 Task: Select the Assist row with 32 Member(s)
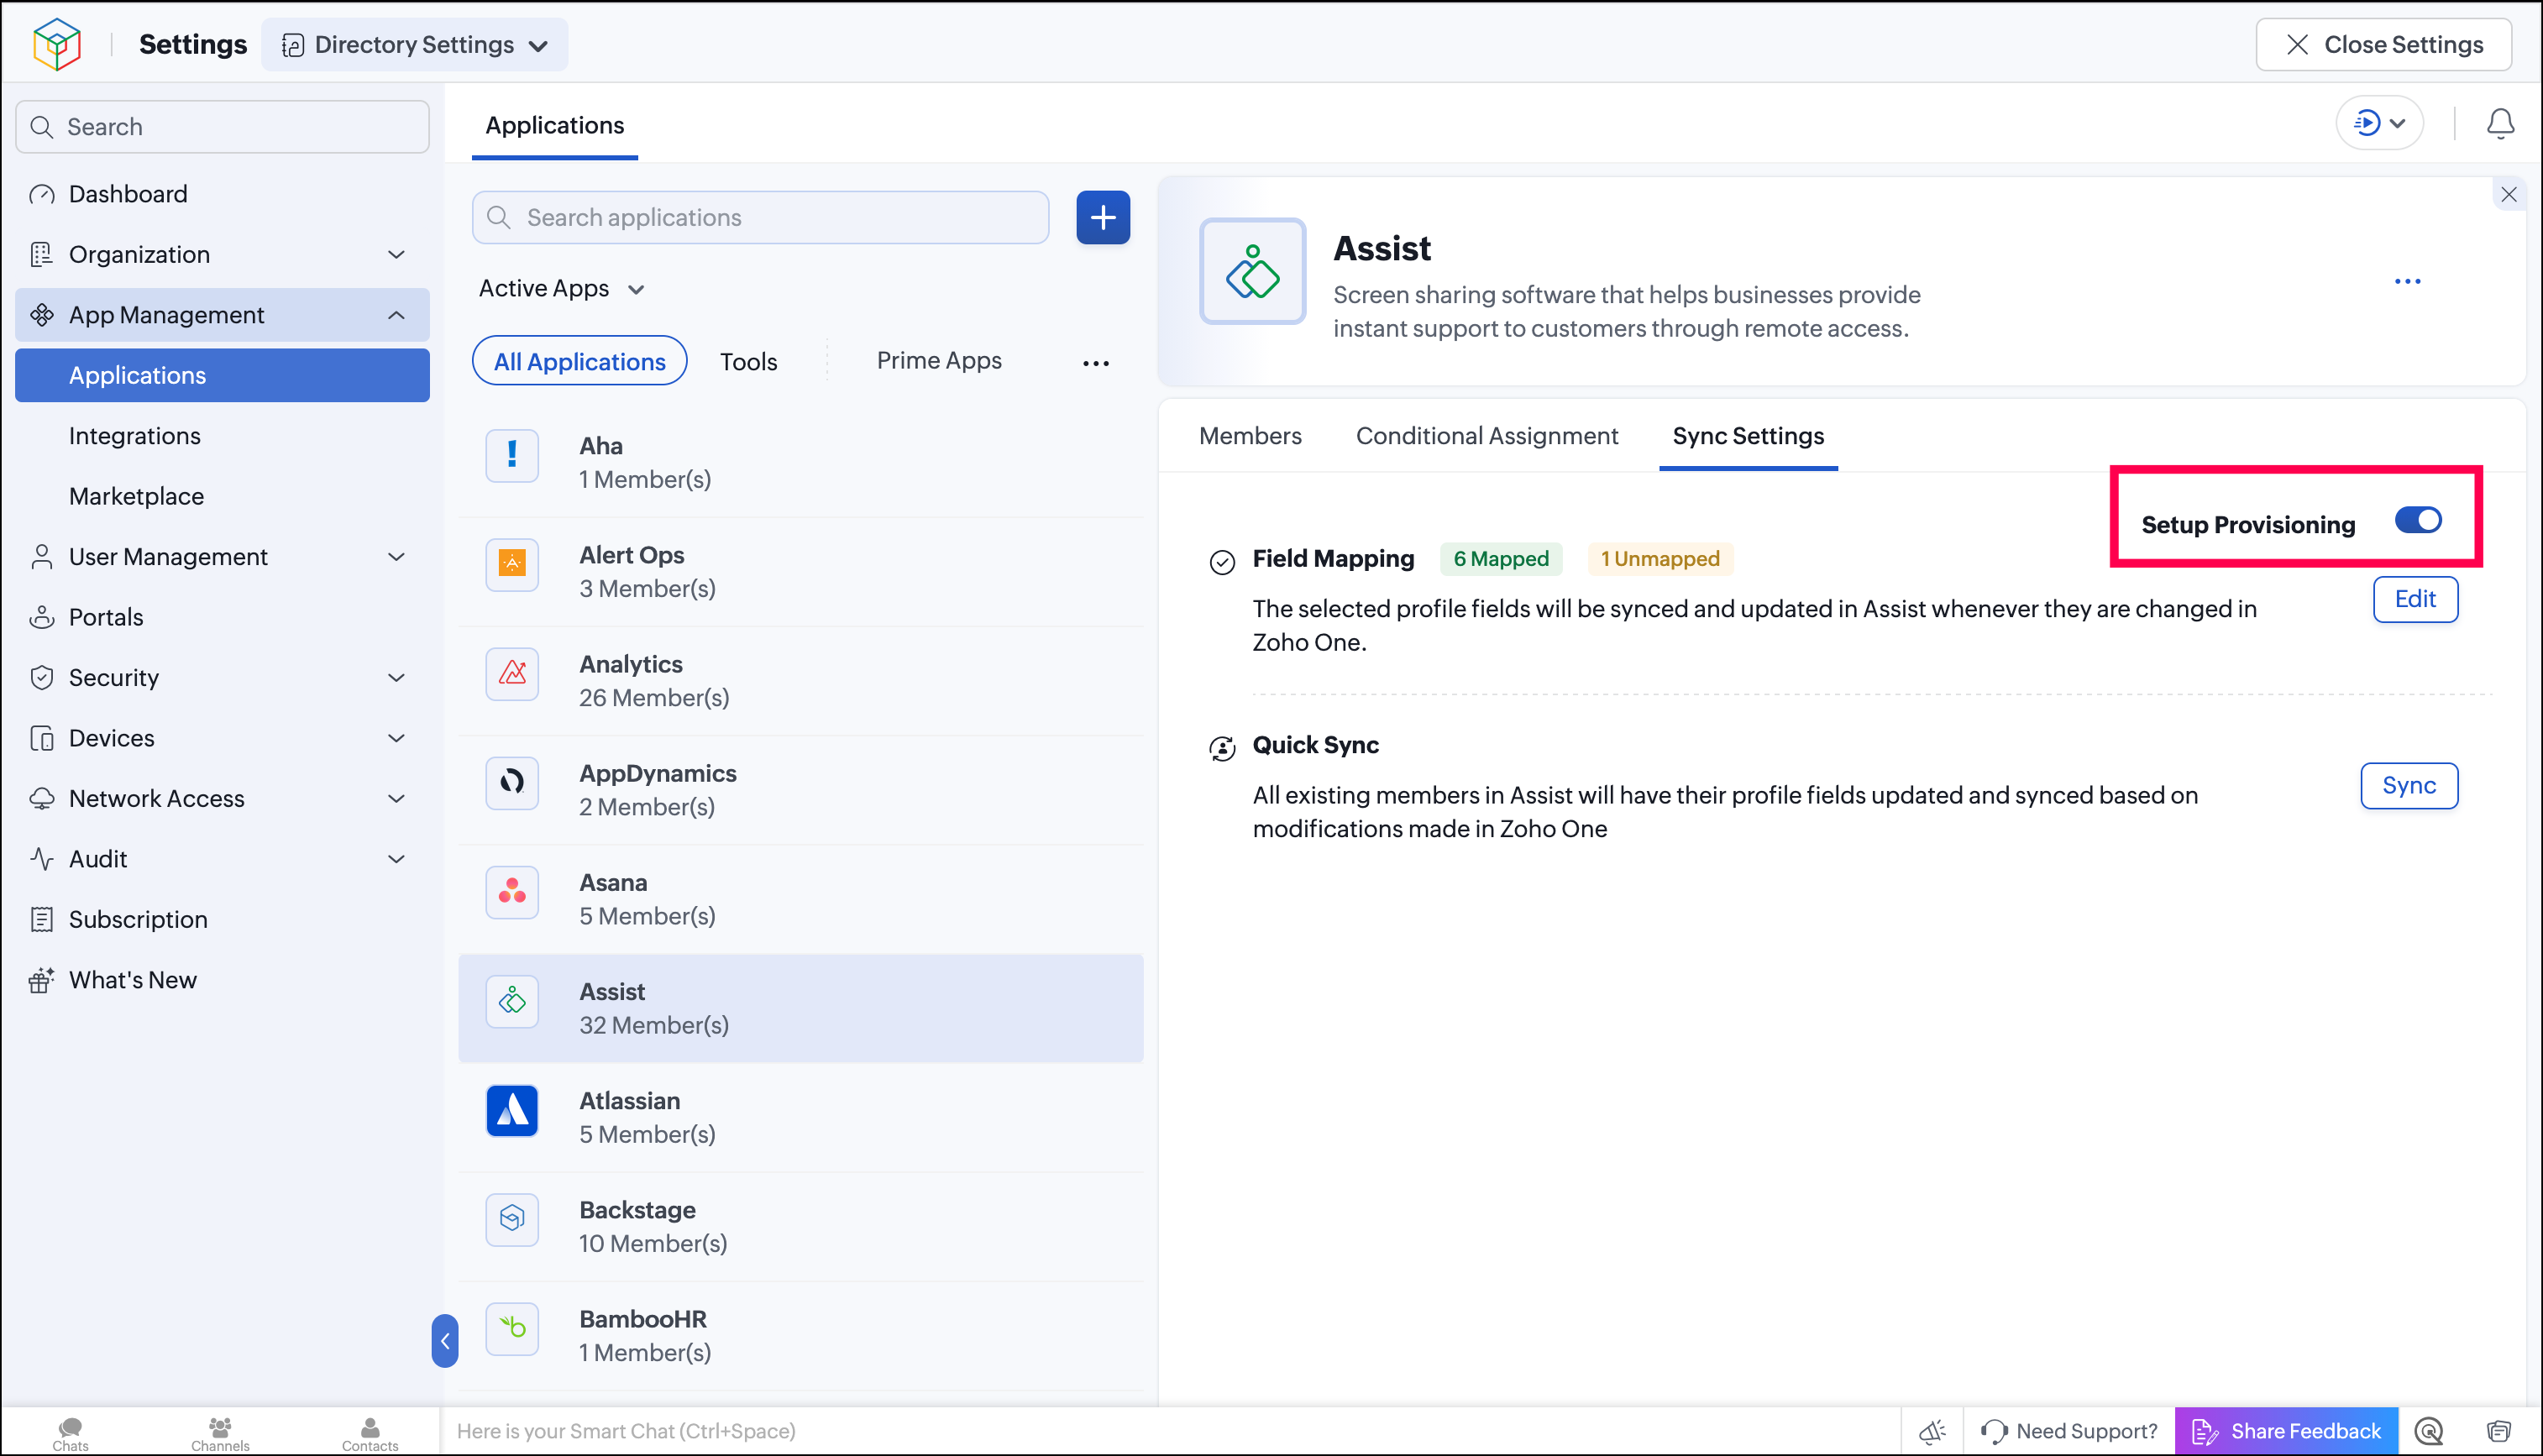tap(800, 1008)
